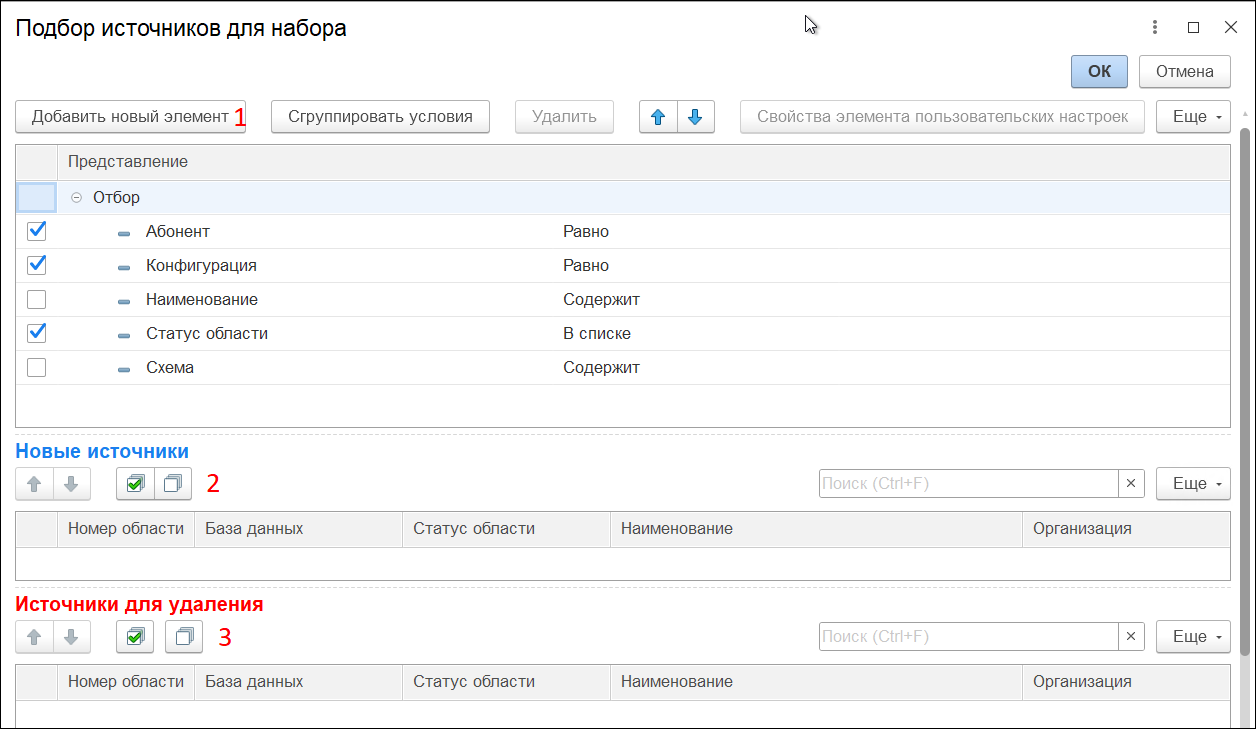The height and width of the screenshot is (729, 1256).
Task: Click Номер области header in Новые источники table
Action: click(126, 529)
